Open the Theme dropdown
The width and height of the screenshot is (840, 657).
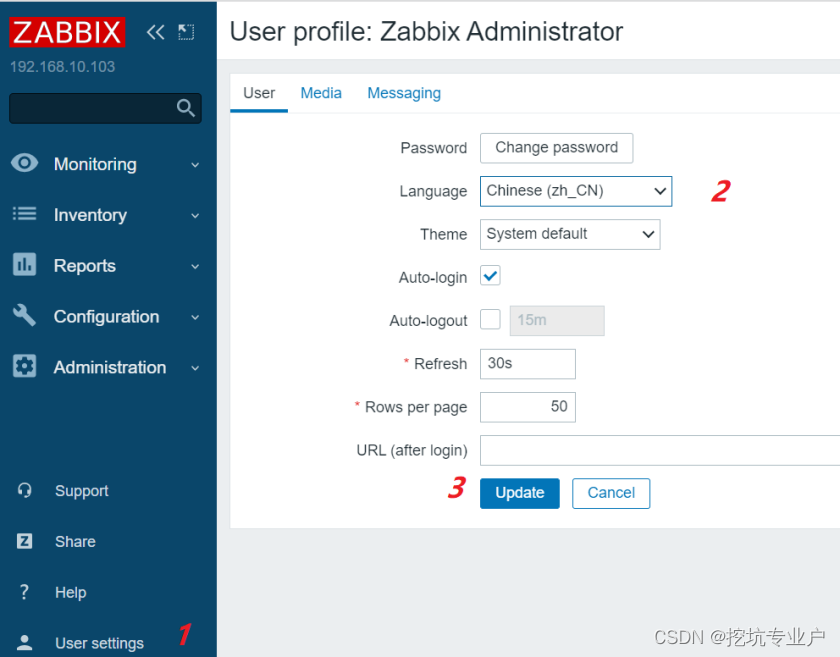570,234
